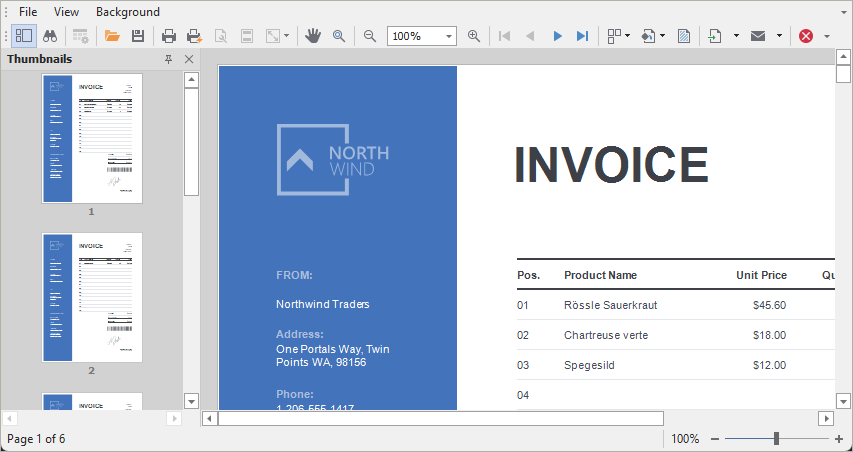Open the Background menu
The height and width of the screenshot is (452, 853).
pyautogui.click(x=128, y=11)
